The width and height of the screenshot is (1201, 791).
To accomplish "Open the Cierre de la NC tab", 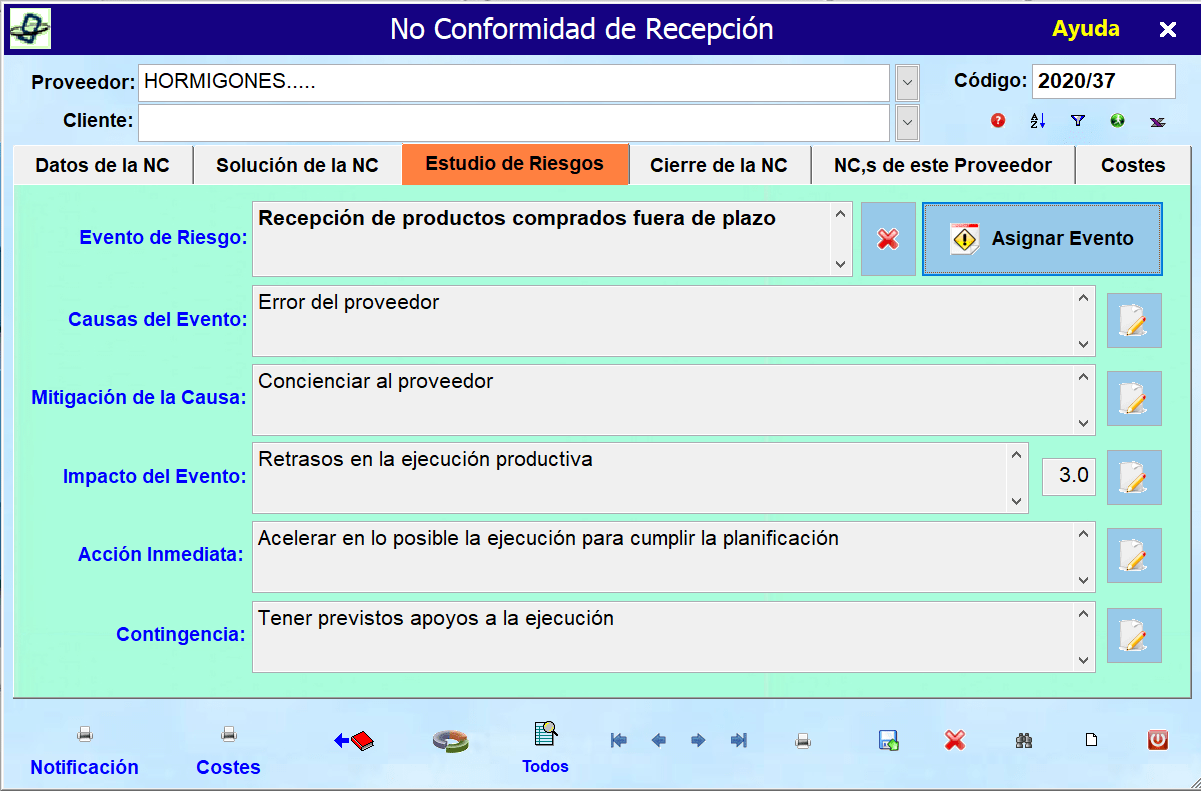I will pyautogui.click(x=718, y=165).
